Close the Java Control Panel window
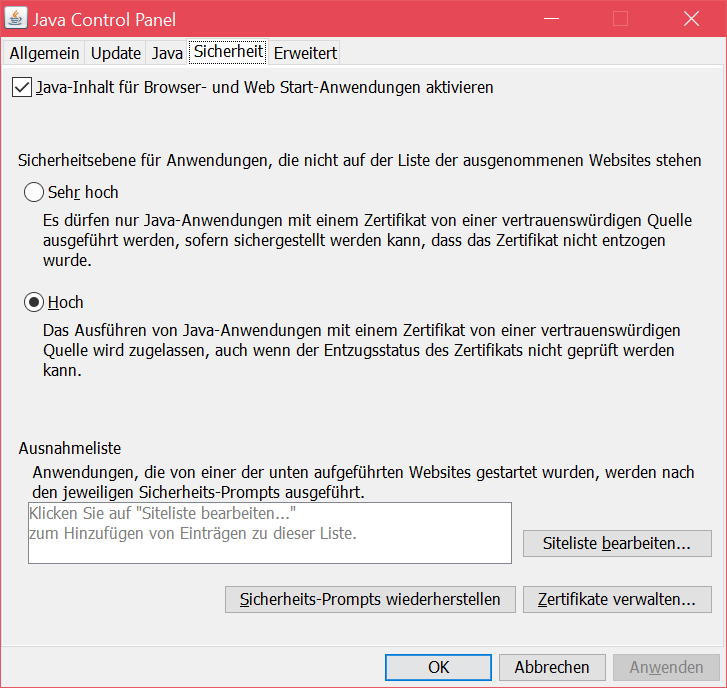 click(x=691, y=19)
